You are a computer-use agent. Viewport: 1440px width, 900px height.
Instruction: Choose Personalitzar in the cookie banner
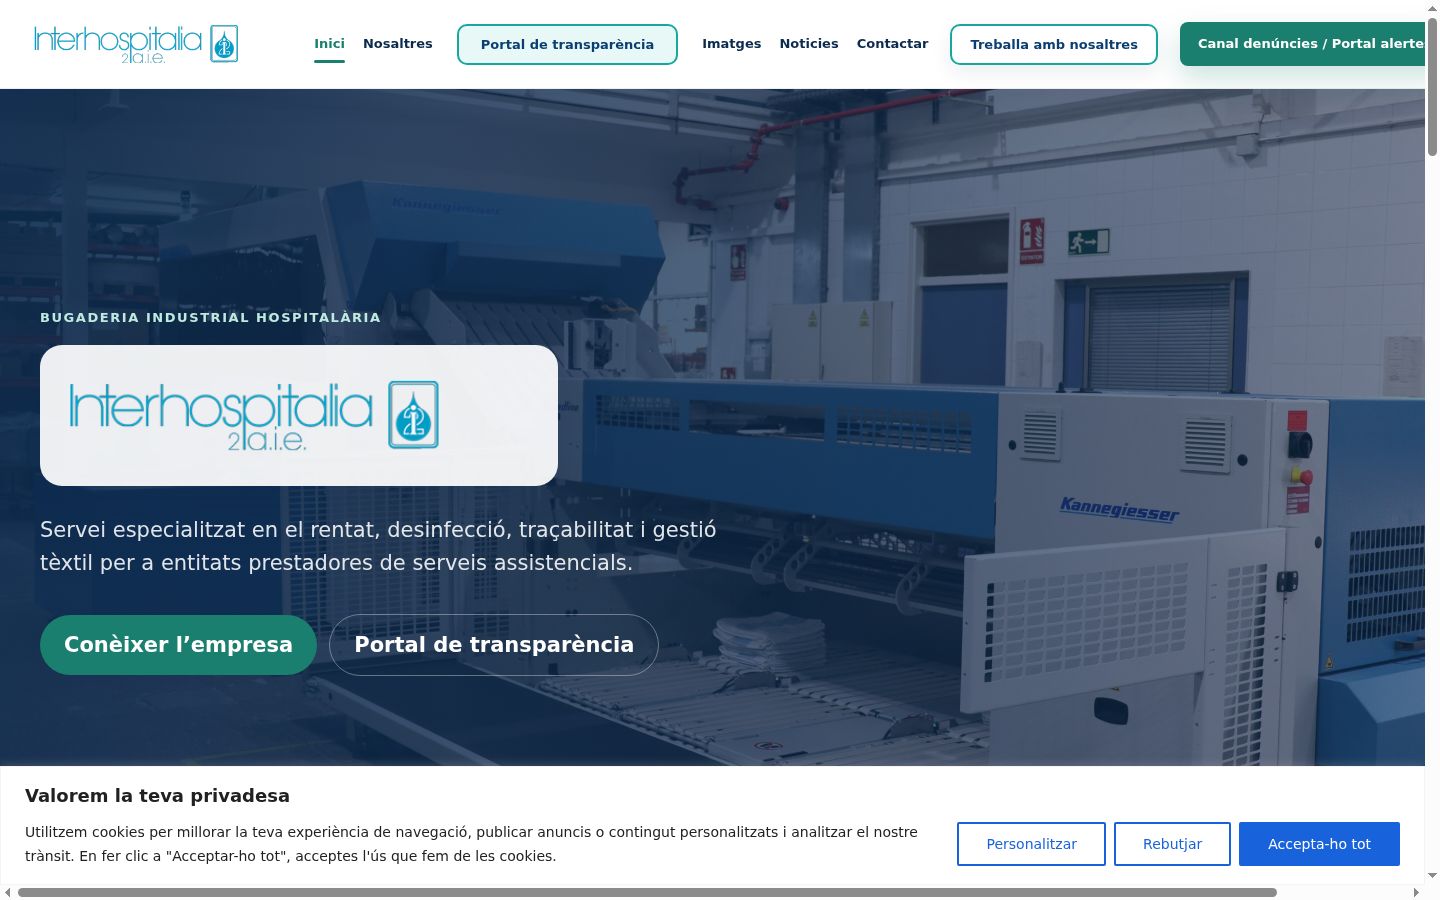[1031, 844]
